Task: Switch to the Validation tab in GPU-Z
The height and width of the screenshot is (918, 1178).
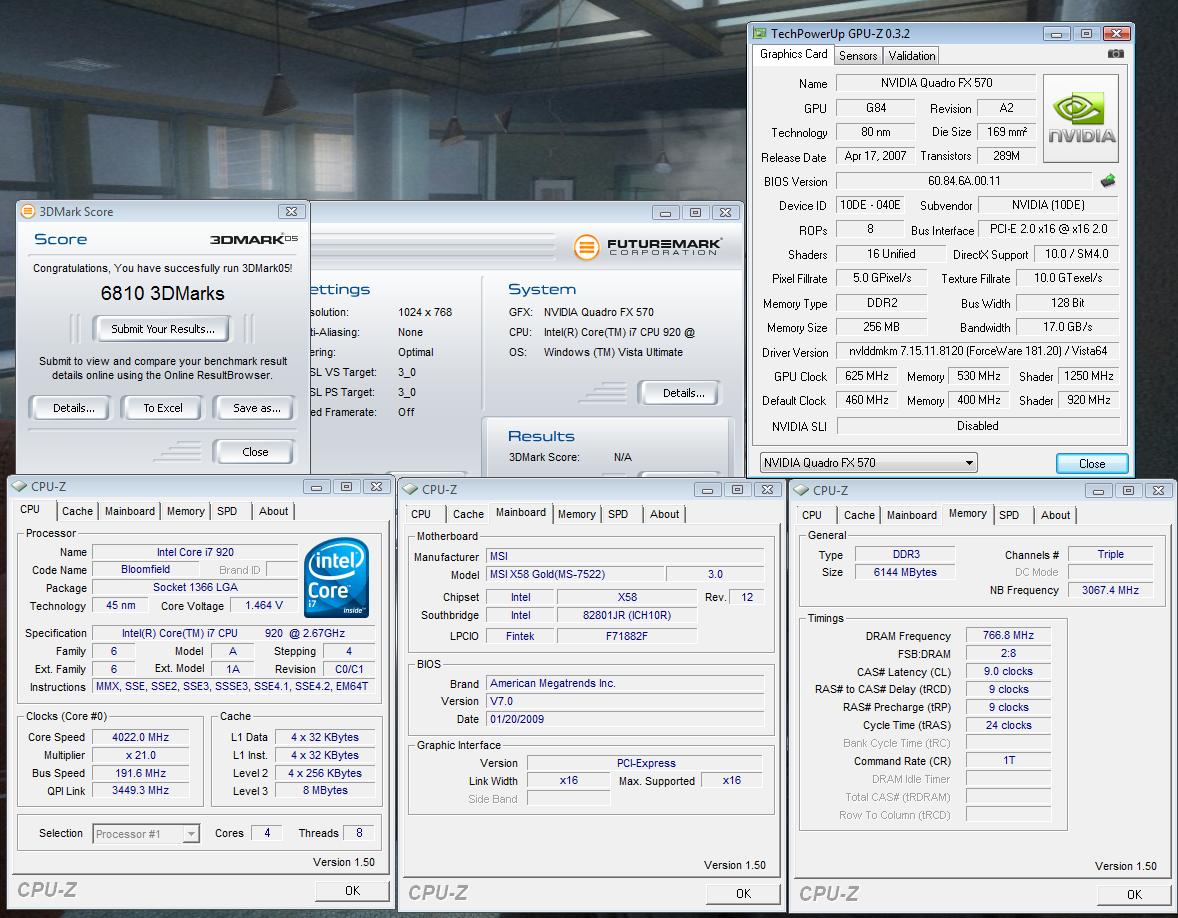Action: click(x=911, y=56)
